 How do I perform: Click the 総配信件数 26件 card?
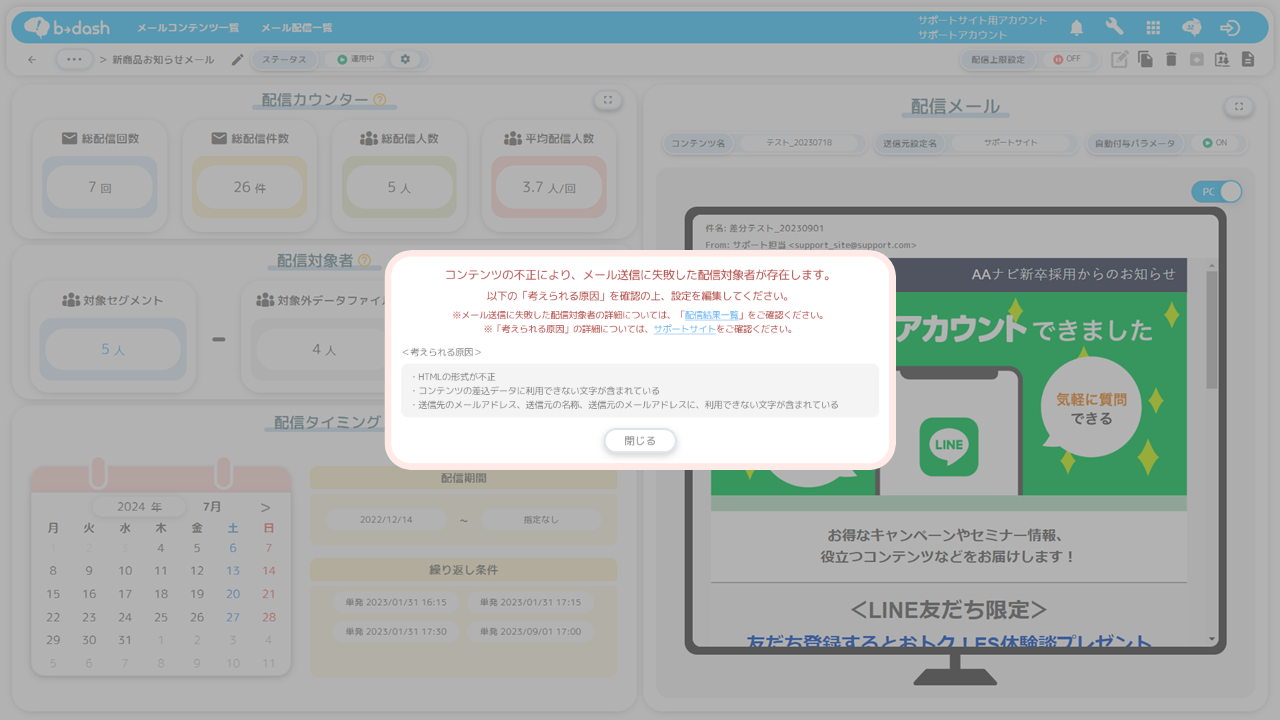pos(249,174)
